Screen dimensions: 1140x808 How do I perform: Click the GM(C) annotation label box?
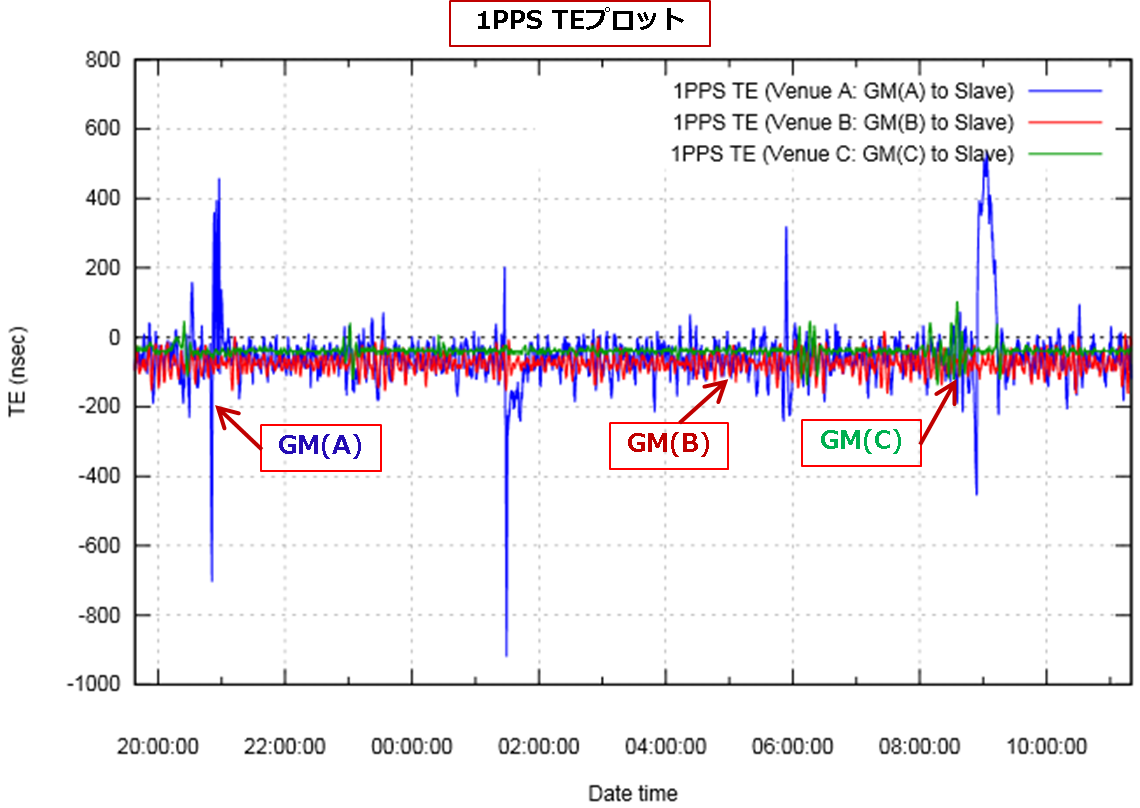pyautogui.click(x=860, y=440)
